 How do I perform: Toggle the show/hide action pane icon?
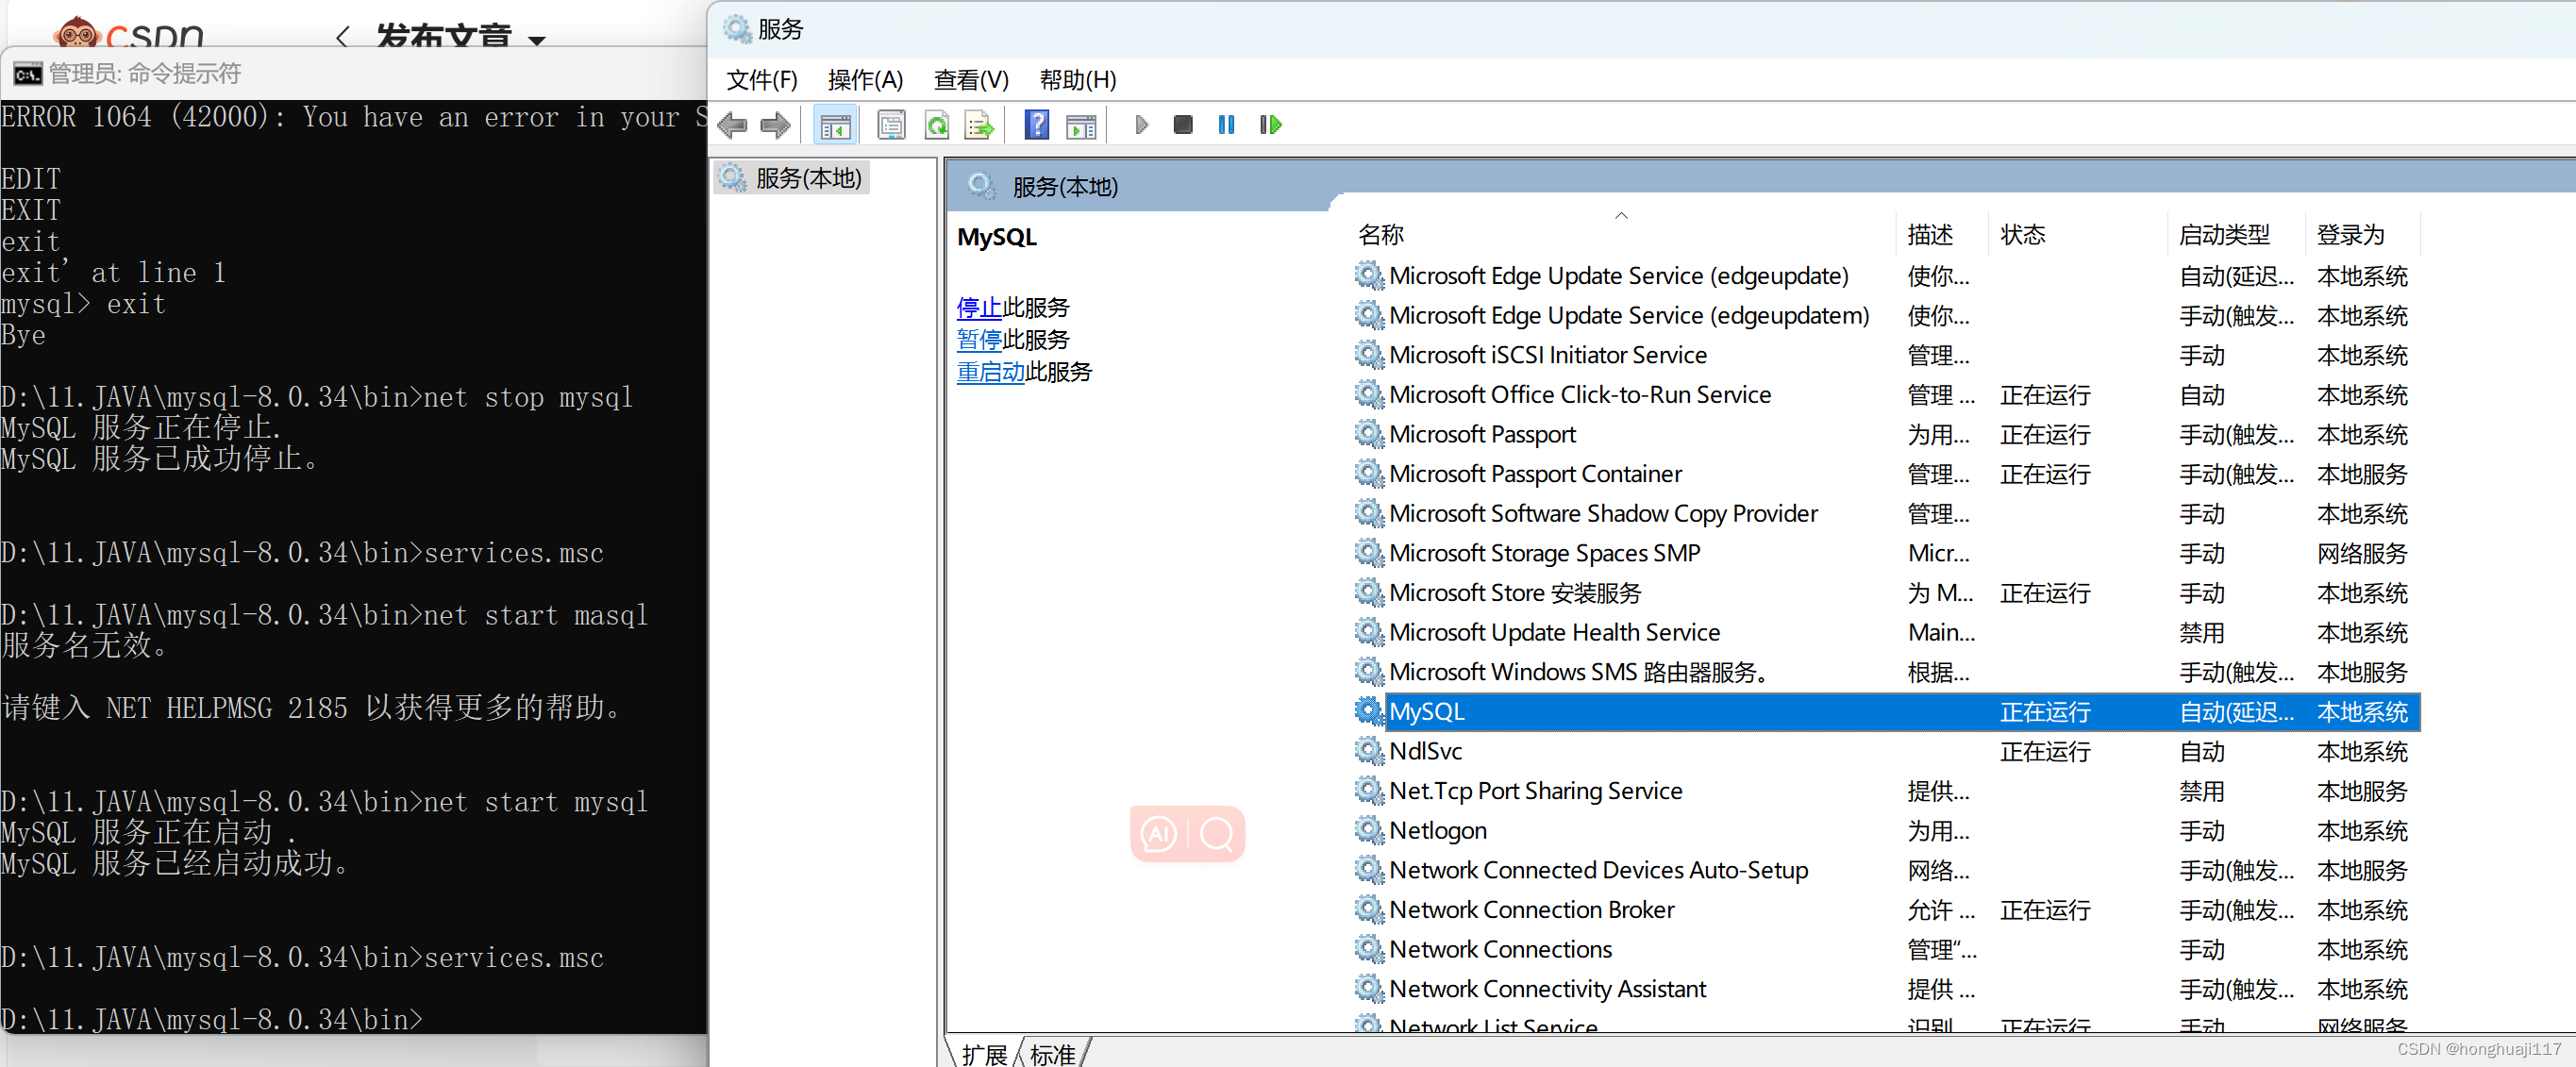tap(1081, 125)
